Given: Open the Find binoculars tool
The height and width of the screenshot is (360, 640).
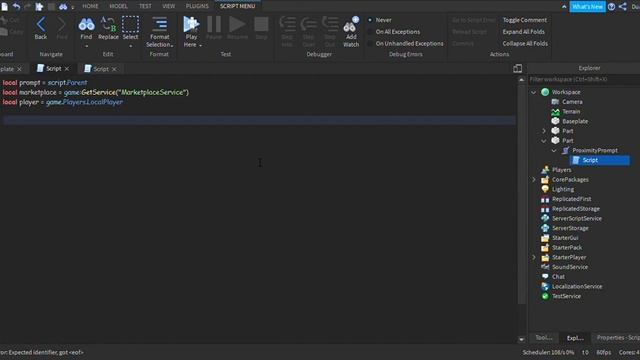Looking at the screenshot, I should (86, 24).
